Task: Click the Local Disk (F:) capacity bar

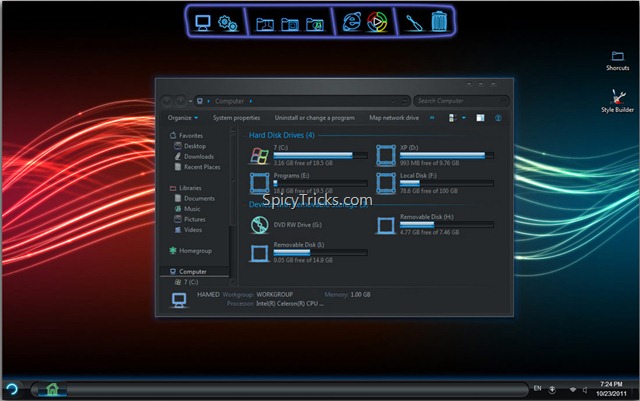Action: [447, 183]
